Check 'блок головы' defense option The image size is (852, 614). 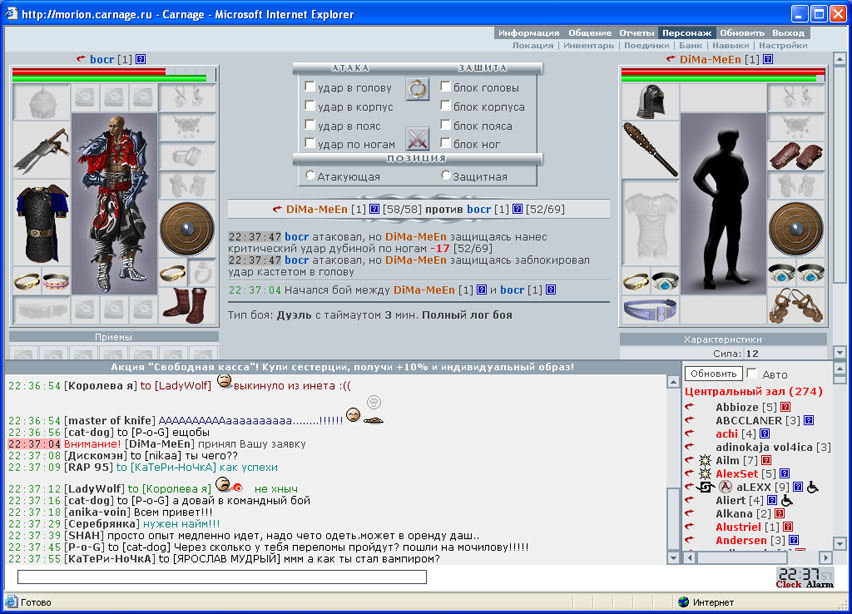click(446, 86)
